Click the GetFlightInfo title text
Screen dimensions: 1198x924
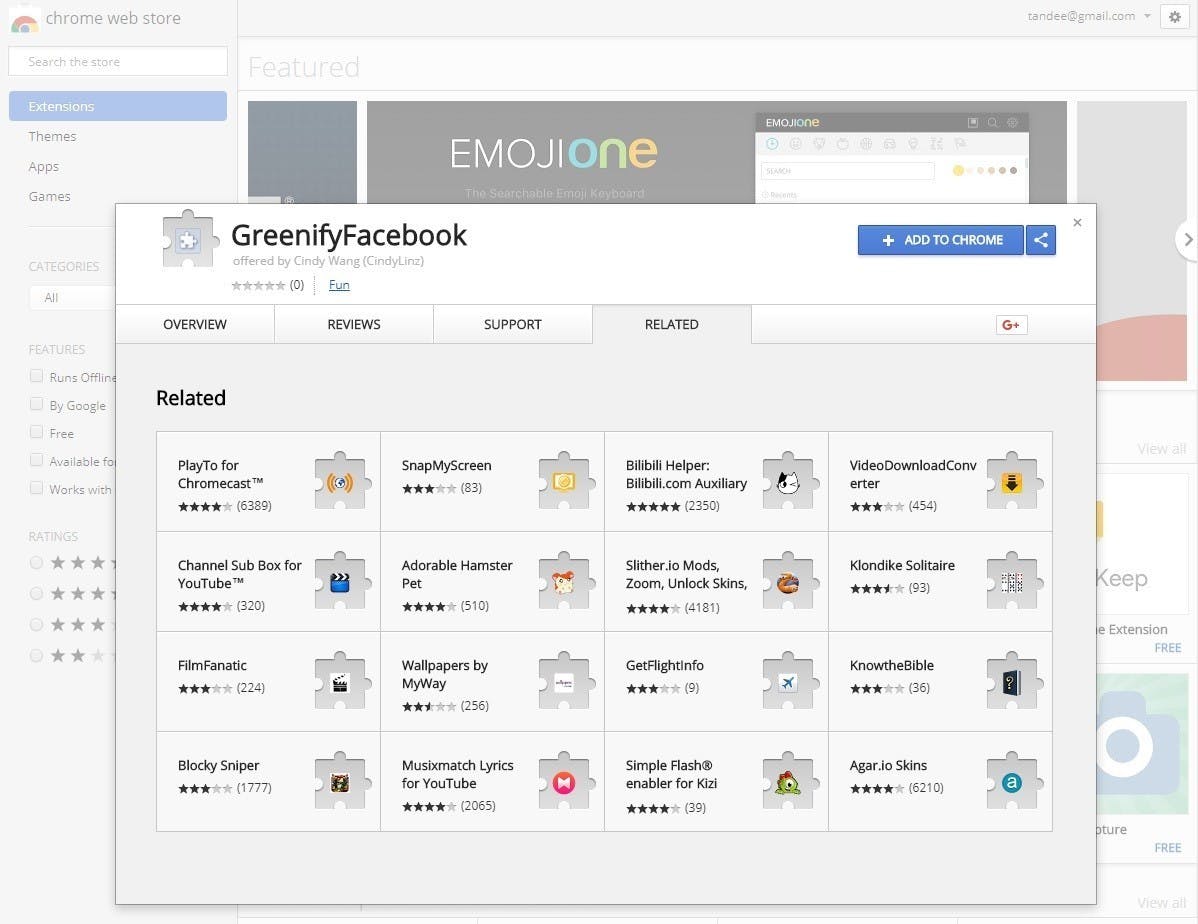coord(665,666)
